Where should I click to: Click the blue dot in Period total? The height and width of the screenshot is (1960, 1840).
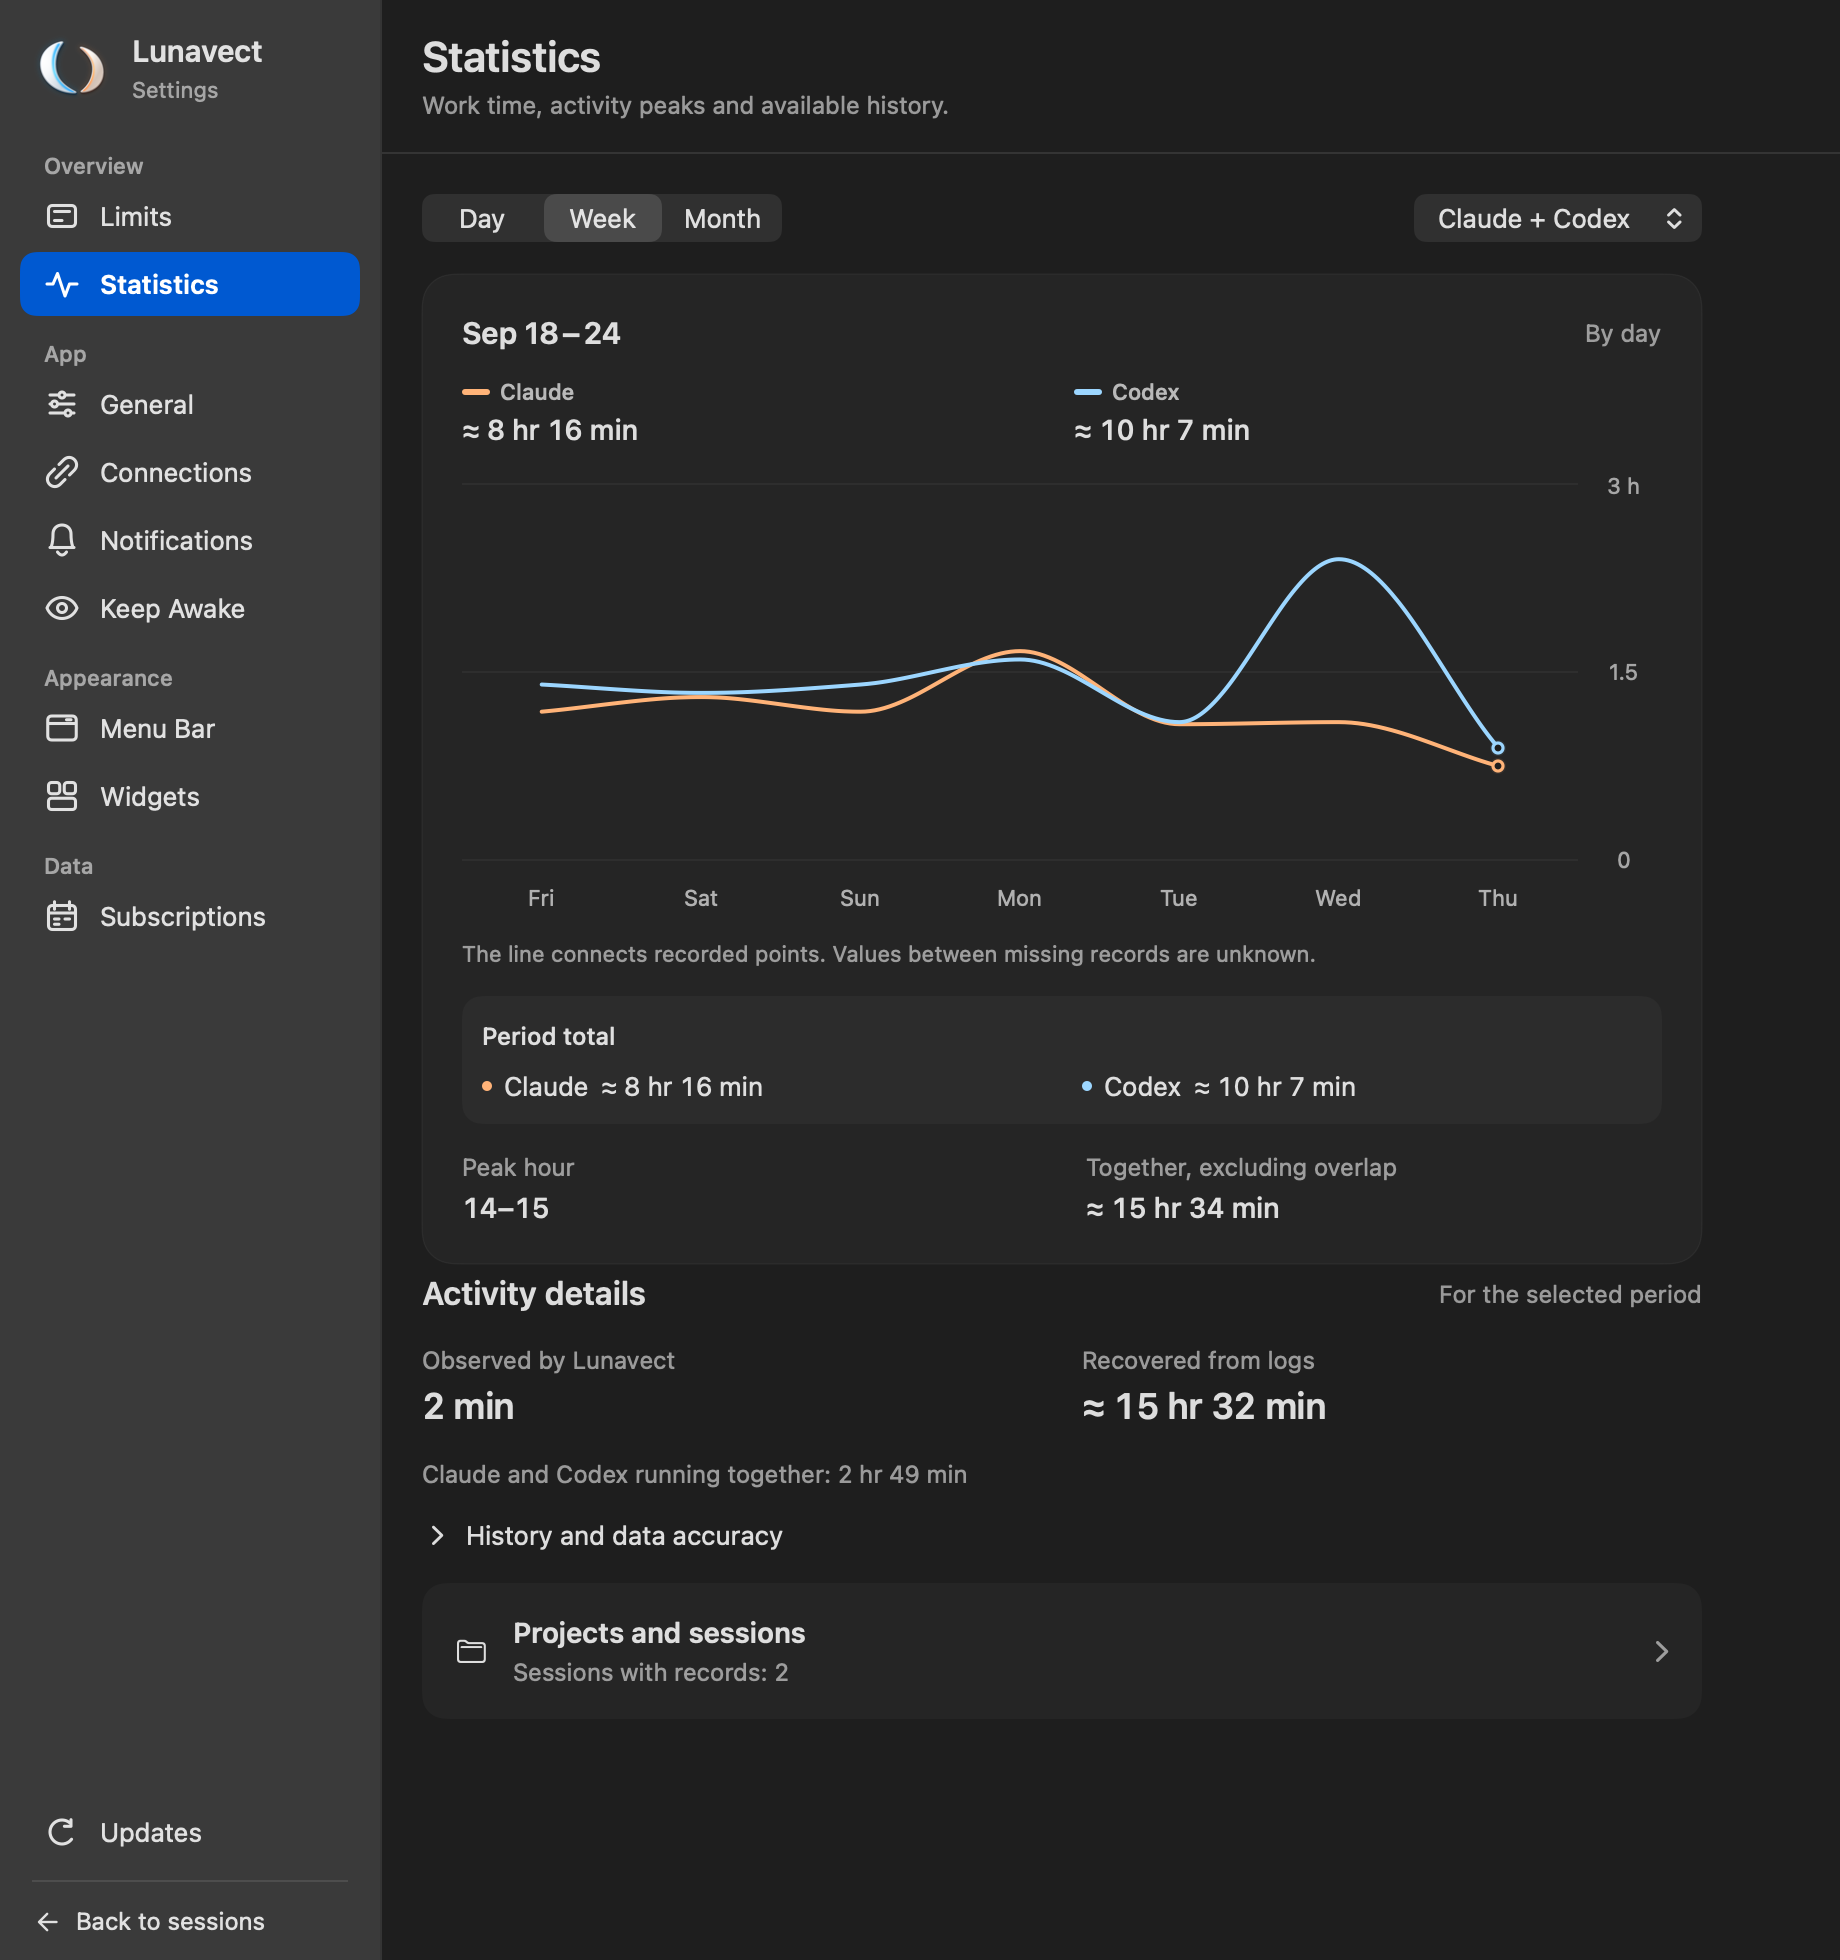coord(1087,1086)
